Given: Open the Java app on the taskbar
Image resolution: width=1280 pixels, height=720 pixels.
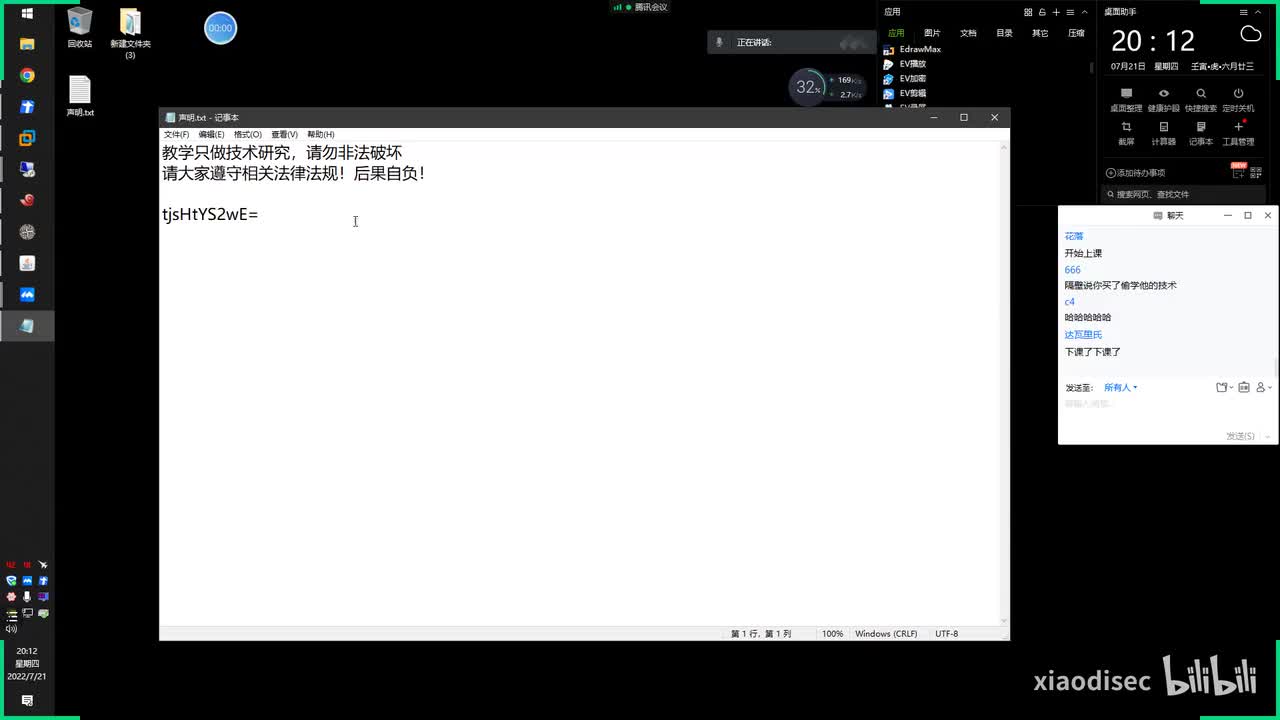Looking at the screenshot, I should pos(27,263).
